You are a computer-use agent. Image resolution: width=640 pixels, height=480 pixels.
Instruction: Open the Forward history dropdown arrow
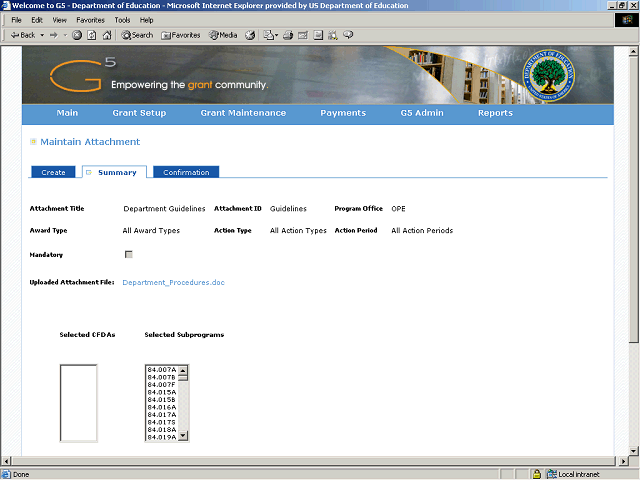pos(65,35)
